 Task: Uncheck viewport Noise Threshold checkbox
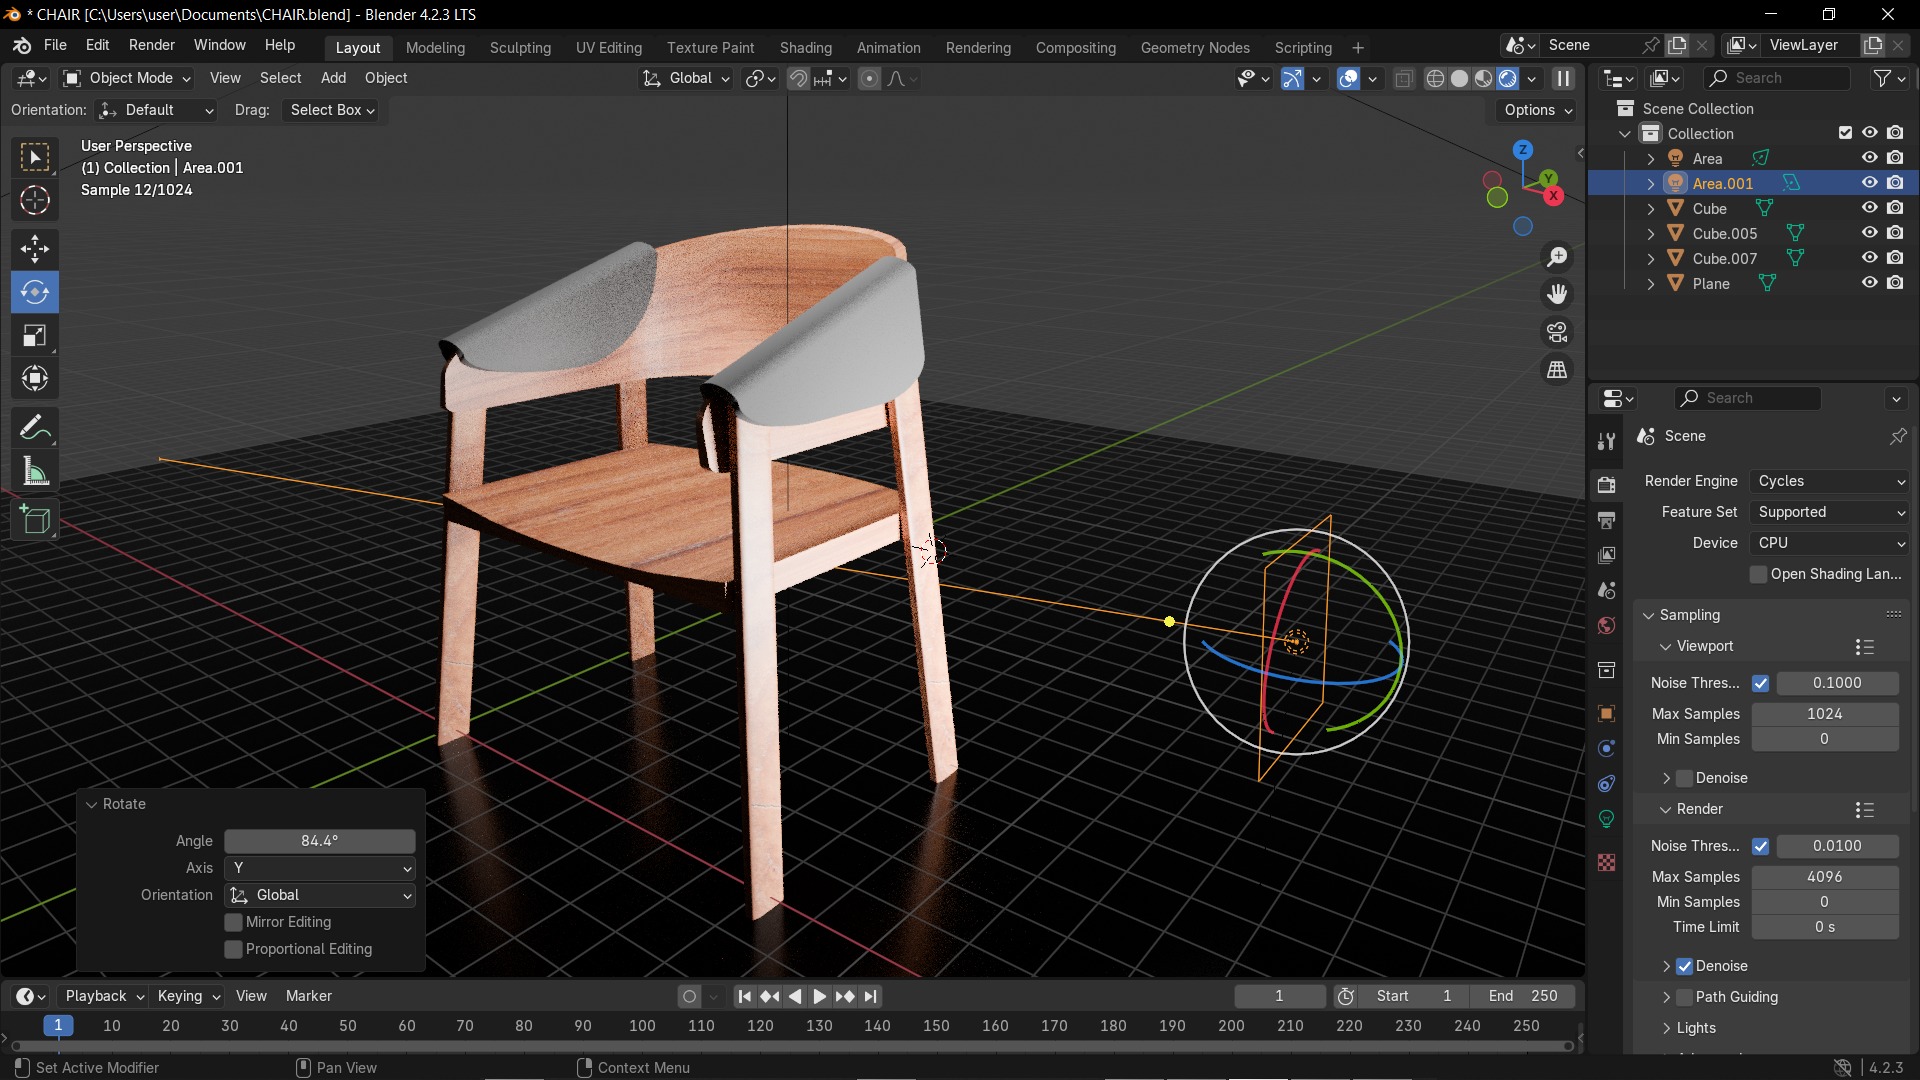tap(1761, 683)
